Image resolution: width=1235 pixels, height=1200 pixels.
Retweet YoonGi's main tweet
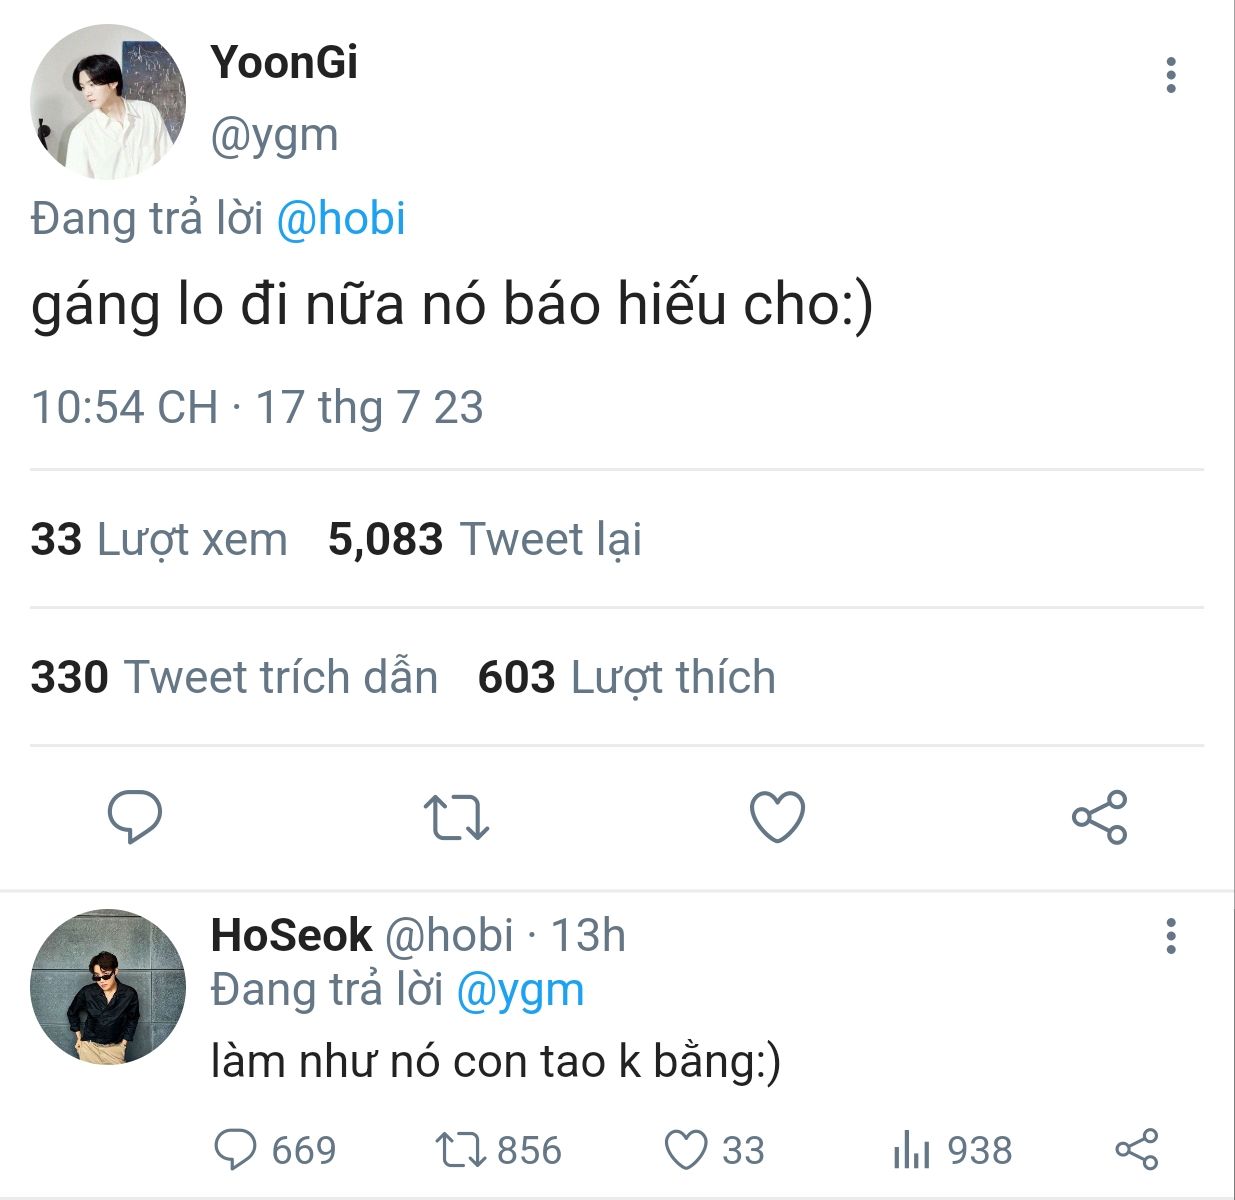pyautogui.click(x=456, y=817)
